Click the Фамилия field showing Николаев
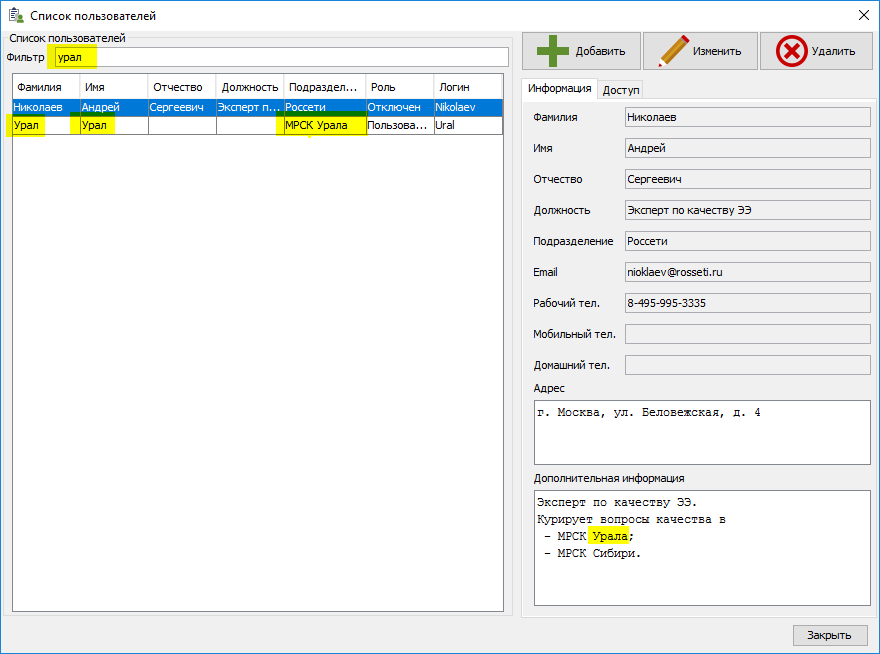Viewport: 880px width, 654px height. (748, 117)
